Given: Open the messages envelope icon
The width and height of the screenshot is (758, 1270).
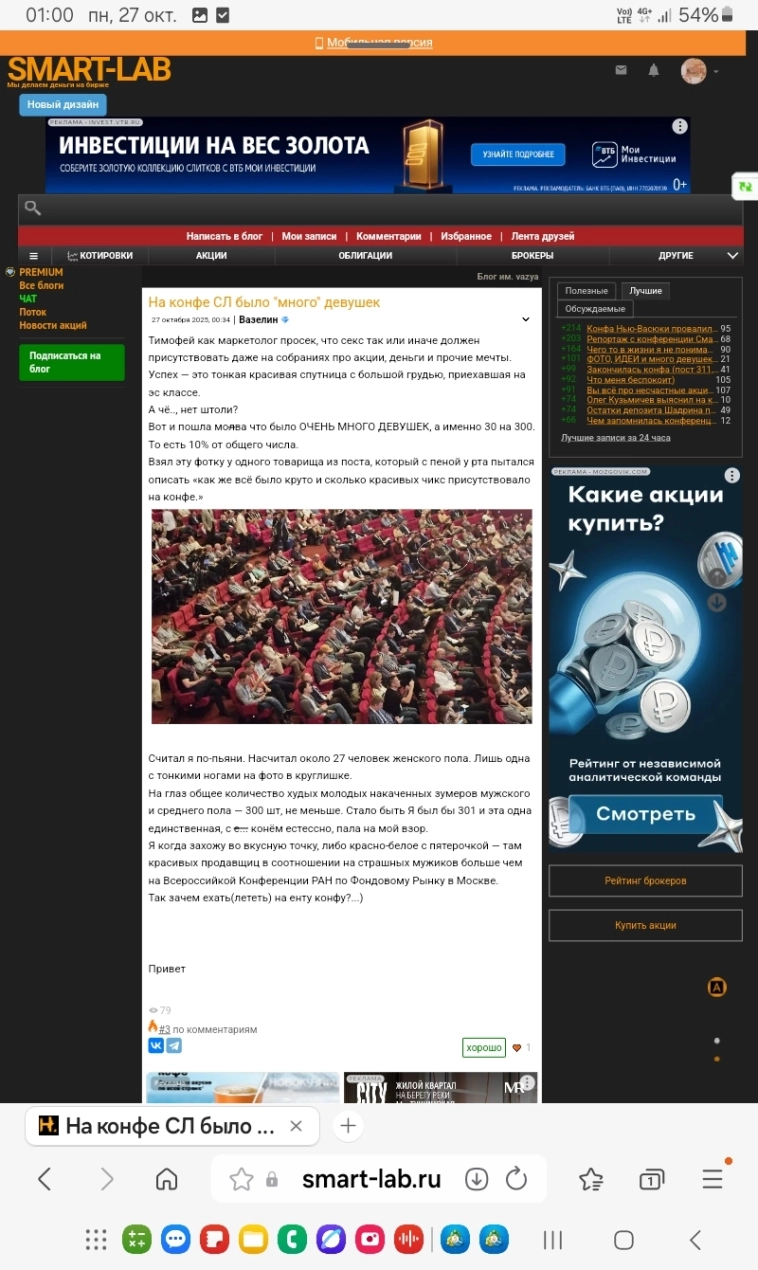Looking at the screenshot, I should (x=621, y=70).
